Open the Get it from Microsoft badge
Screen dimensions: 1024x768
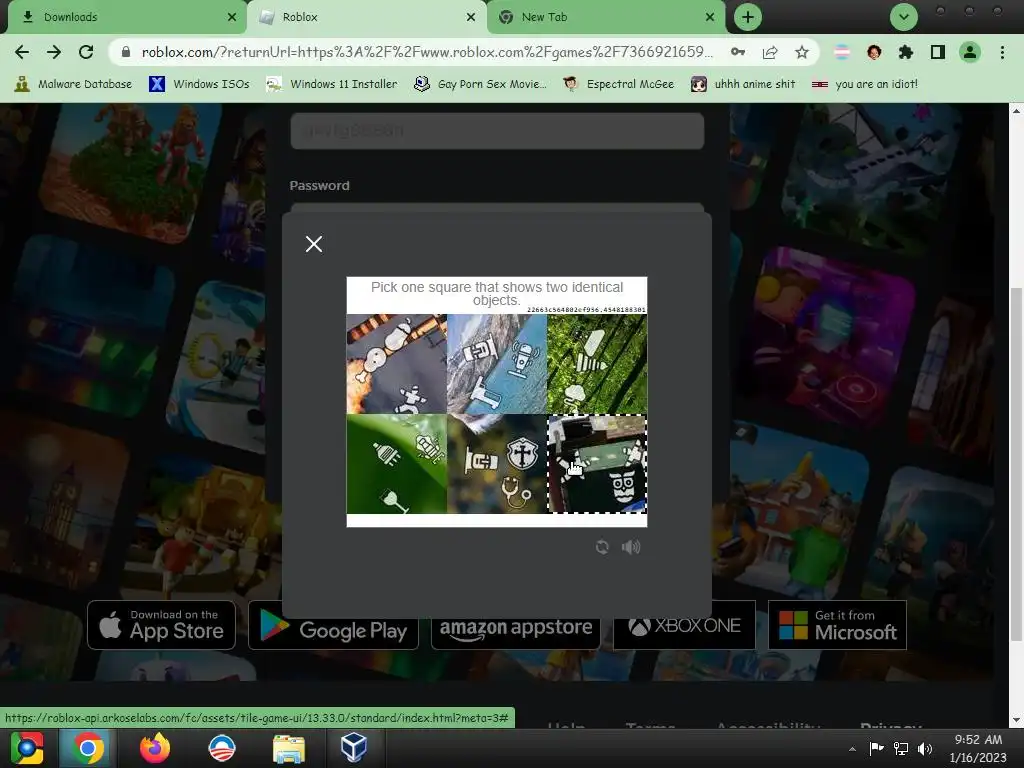837,625
